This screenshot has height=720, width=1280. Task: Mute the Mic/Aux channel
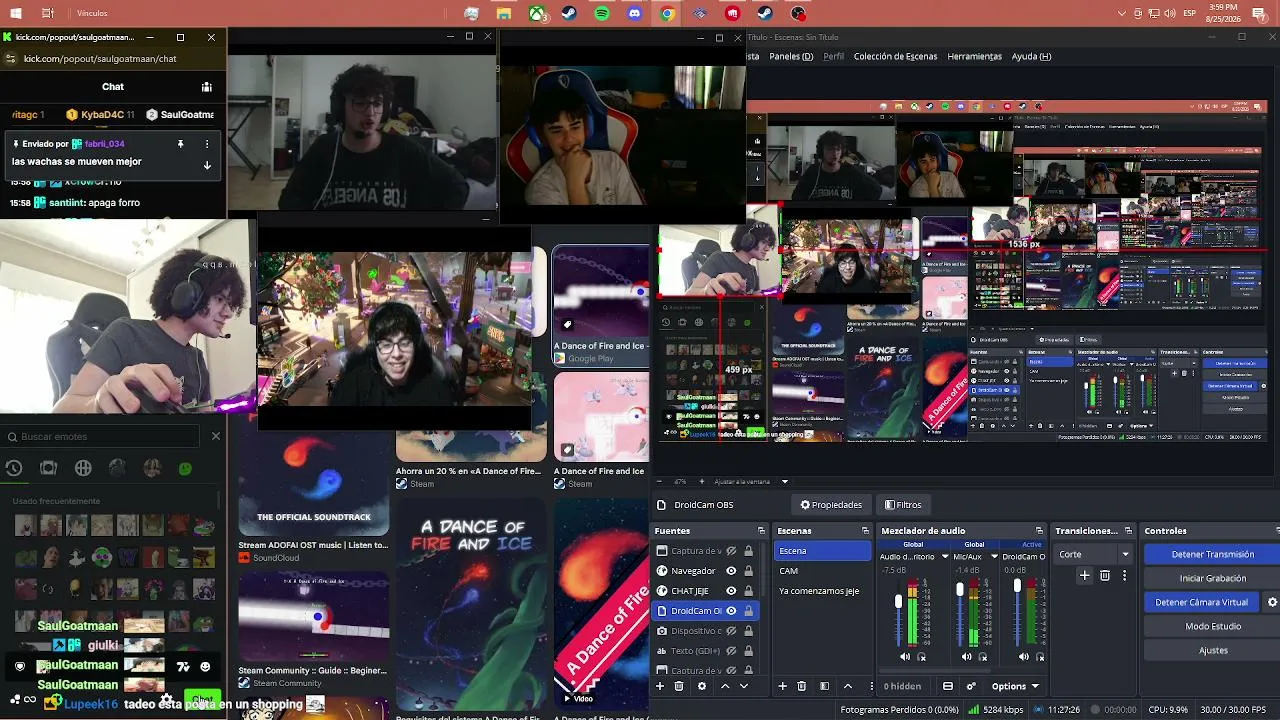pos(966,657)
